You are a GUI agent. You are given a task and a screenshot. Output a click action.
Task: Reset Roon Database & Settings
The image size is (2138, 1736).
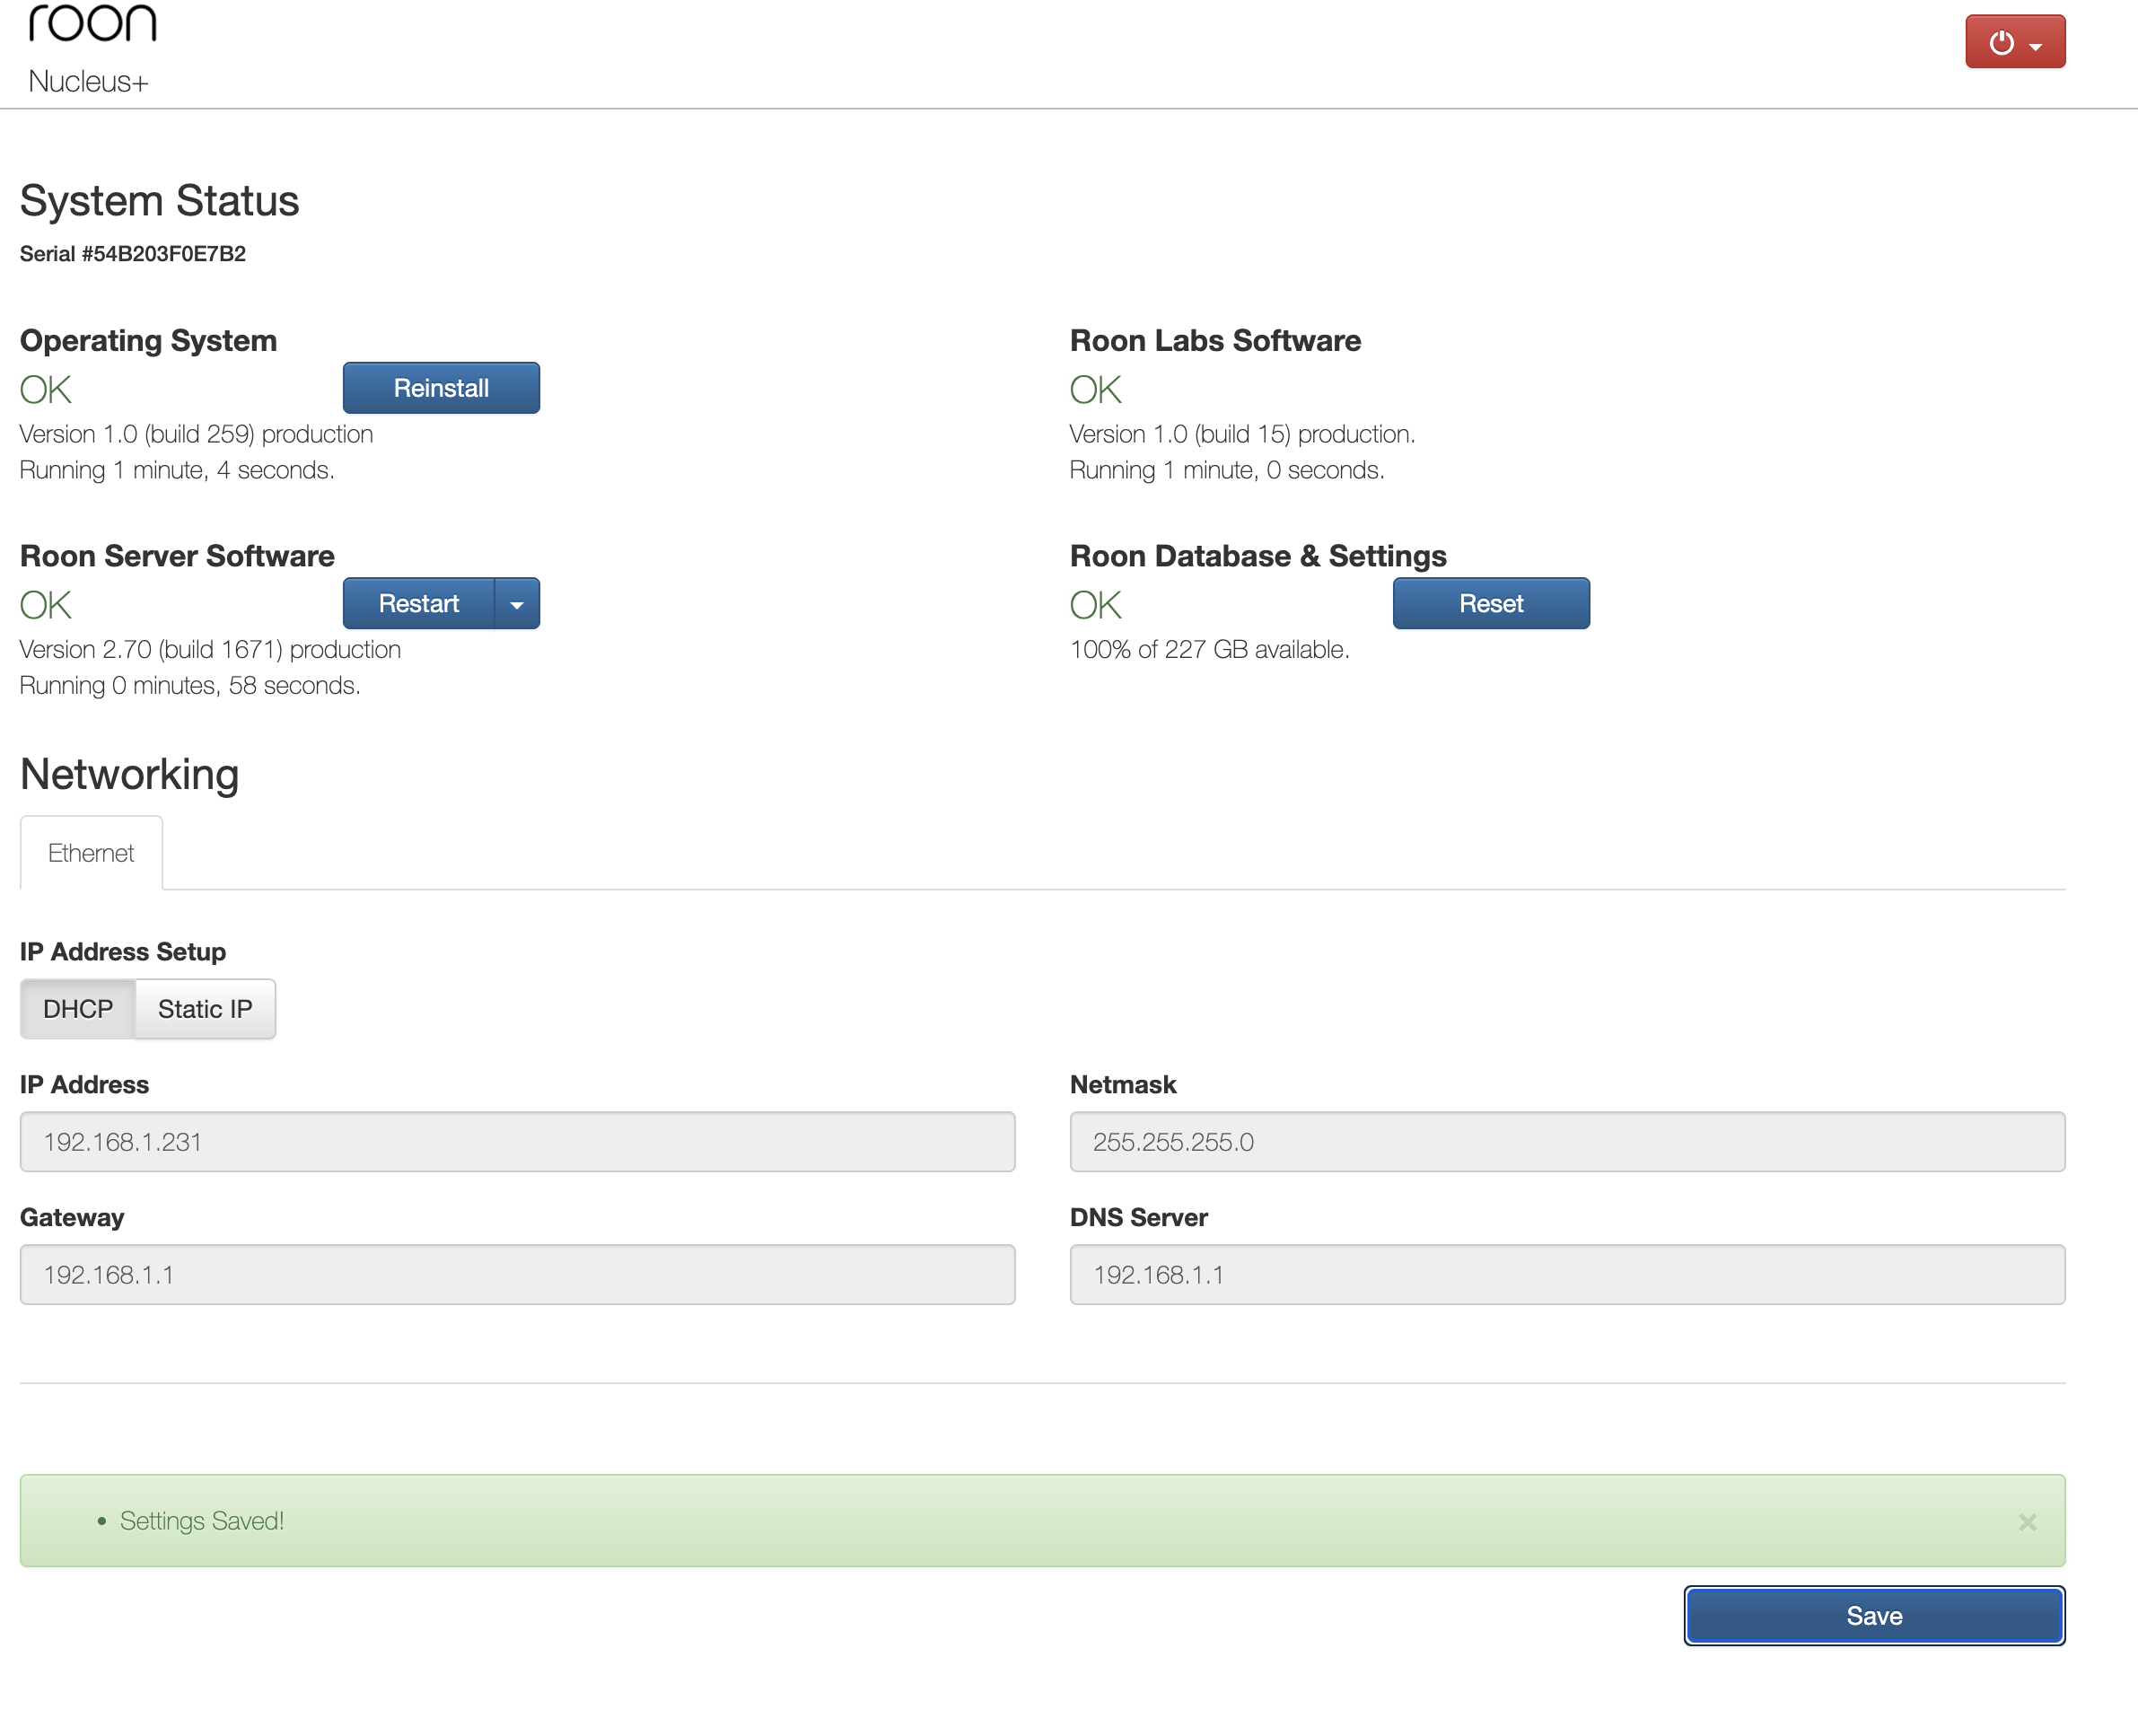pos(1491,603)
